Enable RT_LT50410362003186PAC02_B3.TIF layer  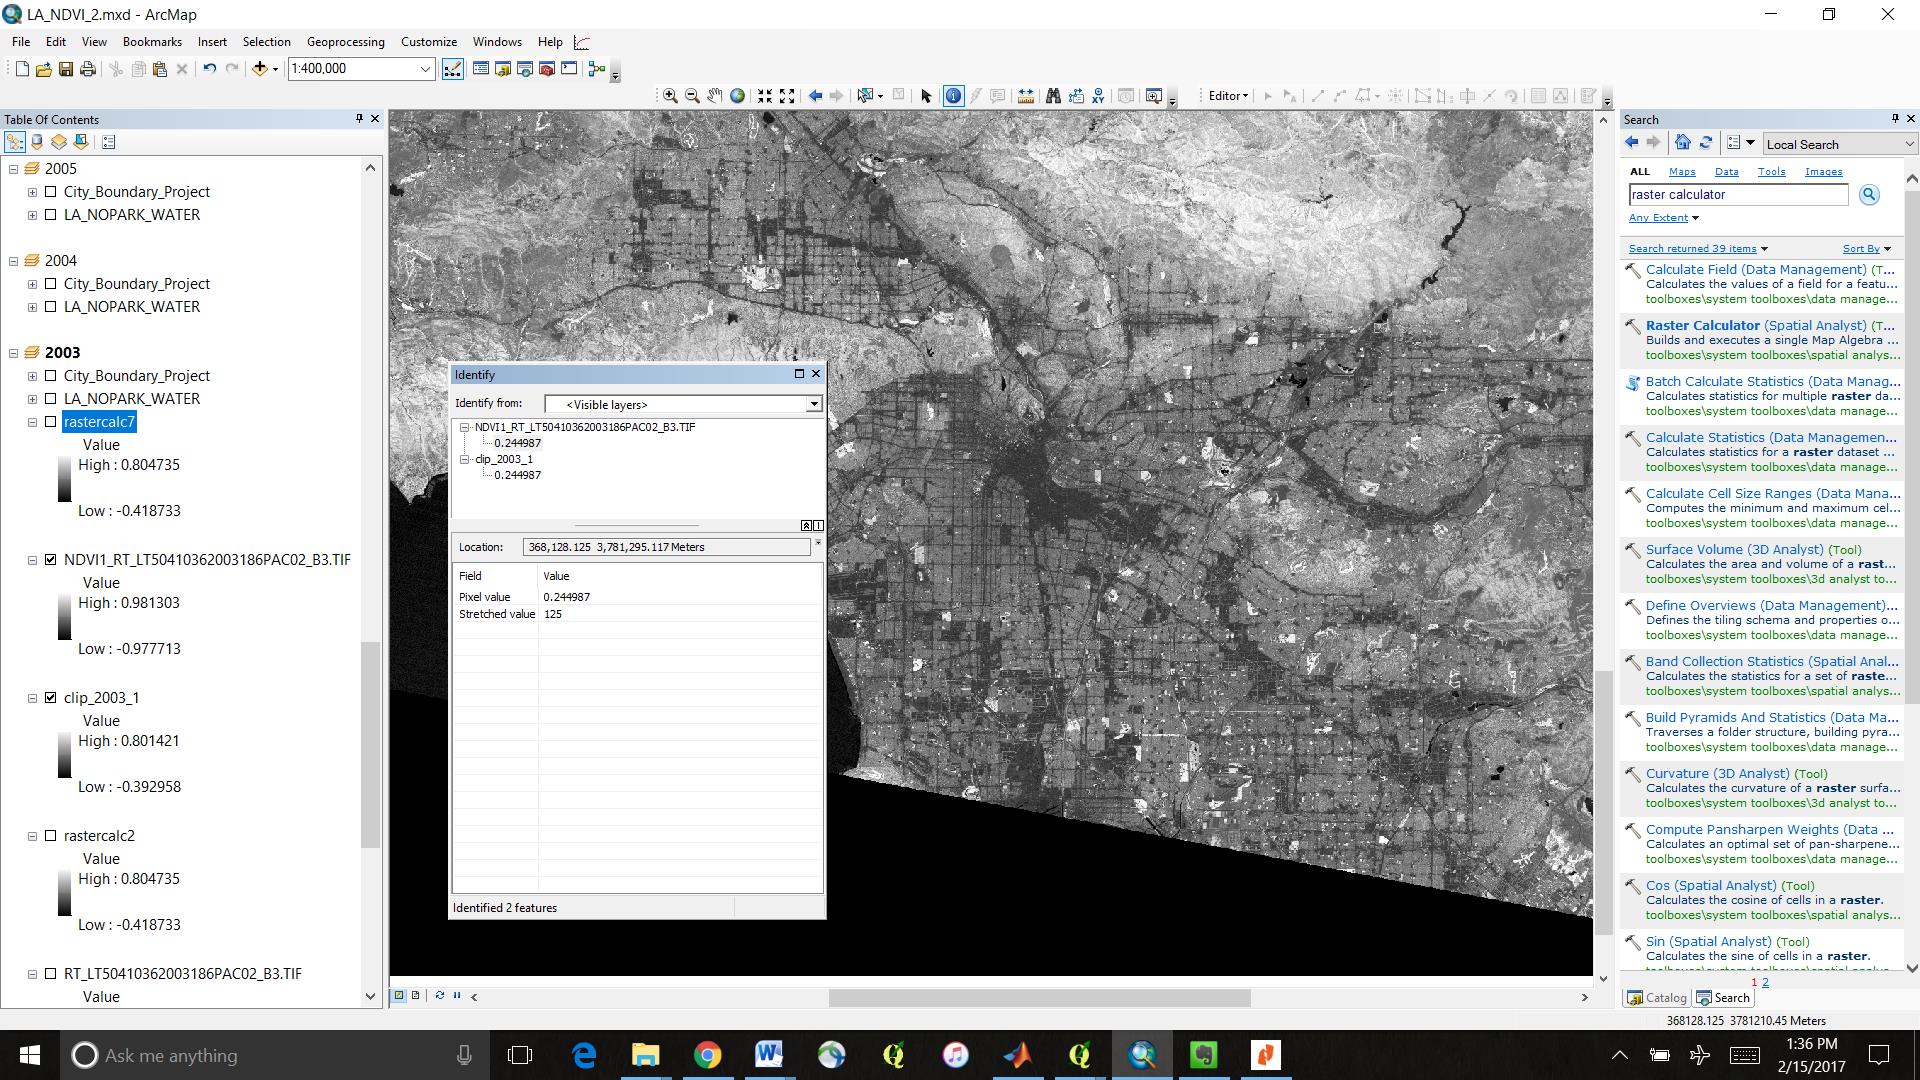click(50, 974)
